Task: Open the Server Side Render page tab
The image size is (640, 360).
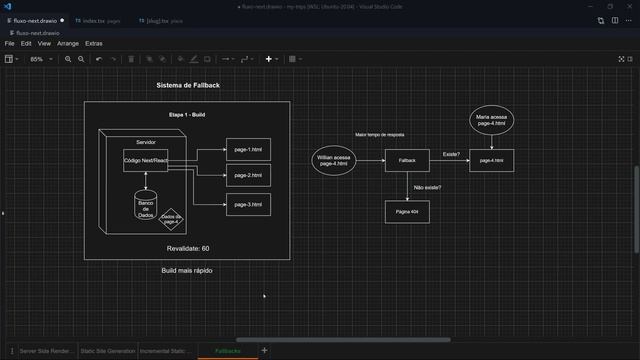Action: pos(47,351)
